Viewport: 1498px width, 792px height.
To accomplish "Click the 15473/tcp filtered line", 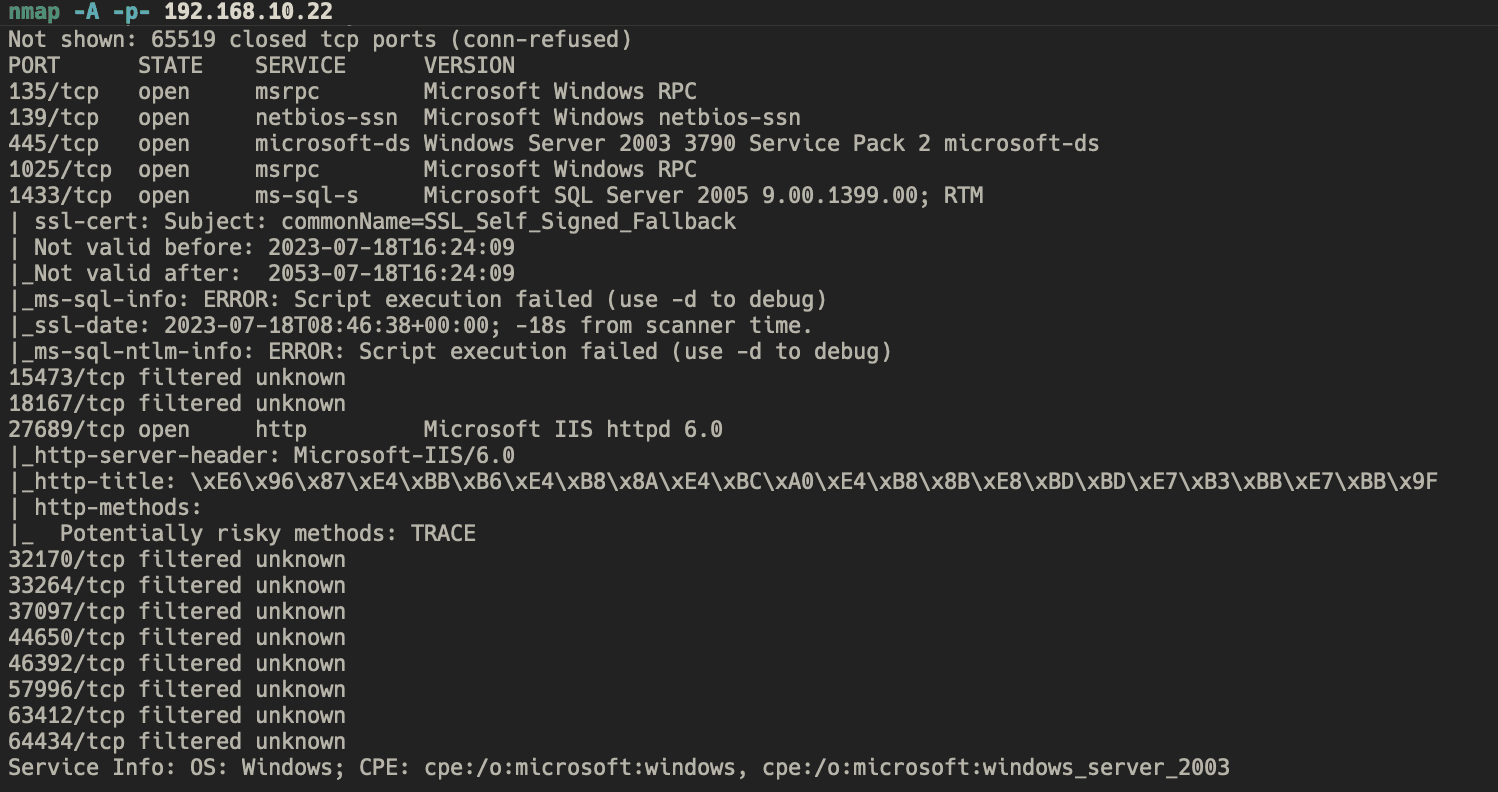I will [177, 378].
